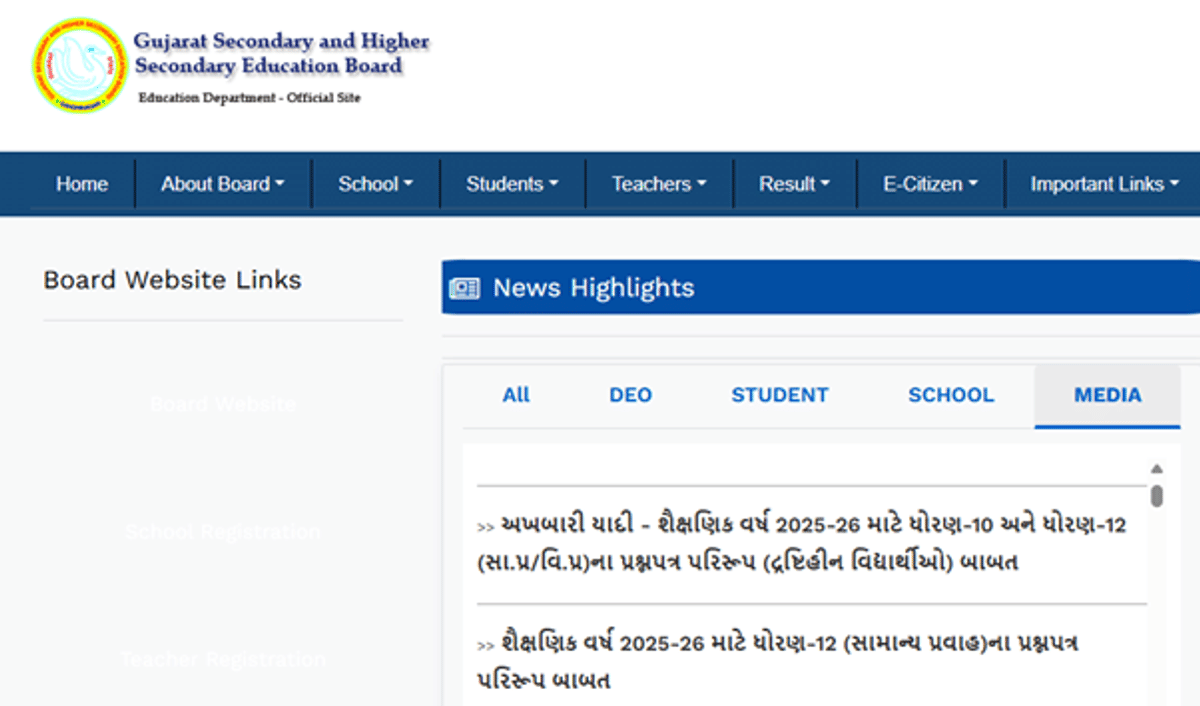1200x706 pixels.
Task: Switch to the DEO news filter
Action: (630, 395)
